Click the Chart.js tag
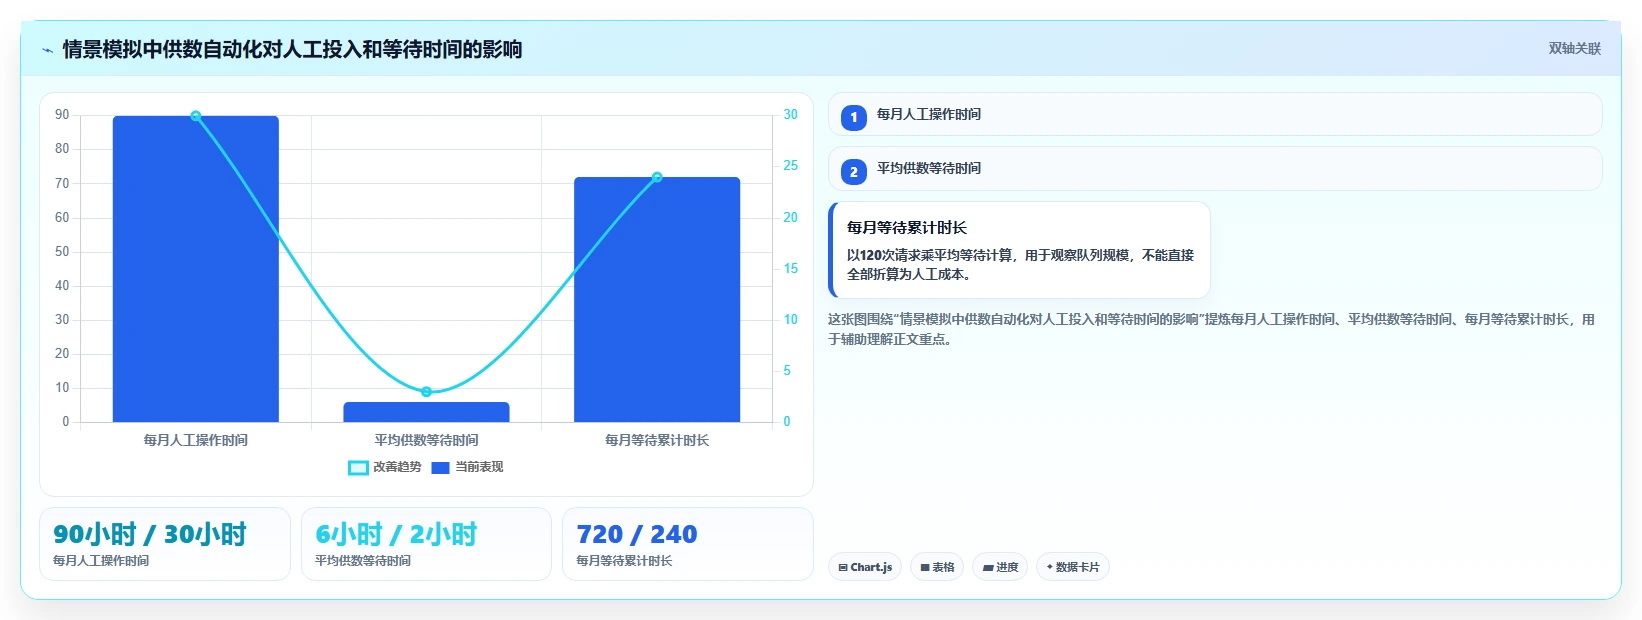This screenshot has width=1642, height=620. point(865,567)
